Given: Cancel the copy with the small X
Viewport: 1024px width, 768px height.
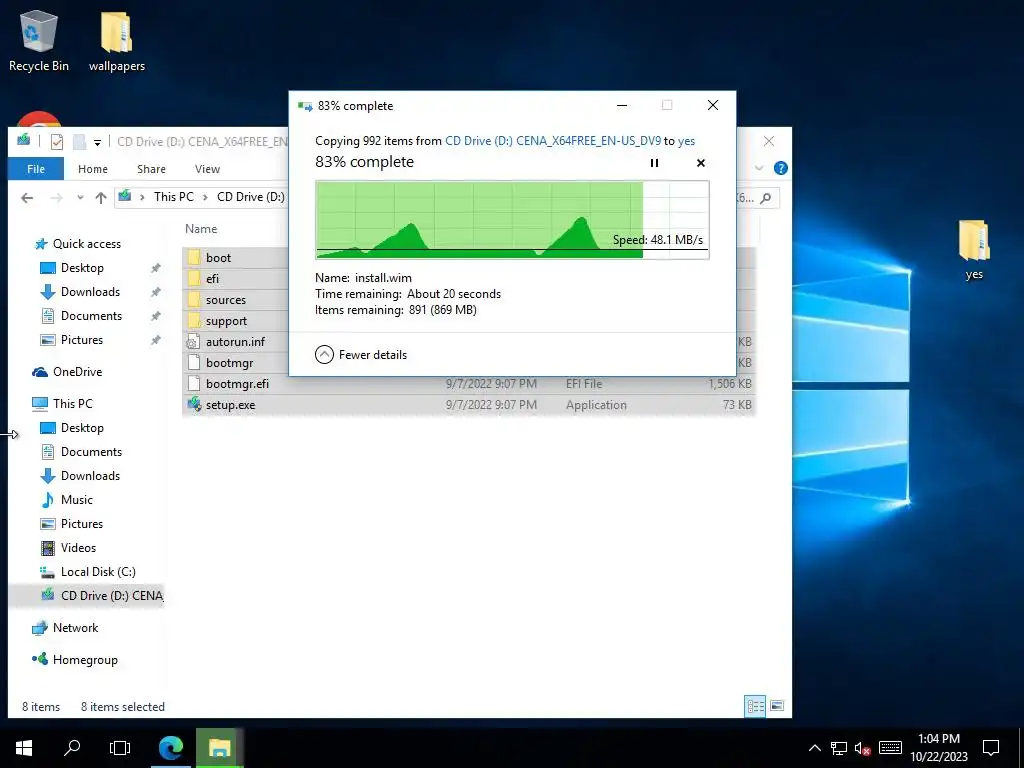Looking at the screenshot, I should (701, 163).
